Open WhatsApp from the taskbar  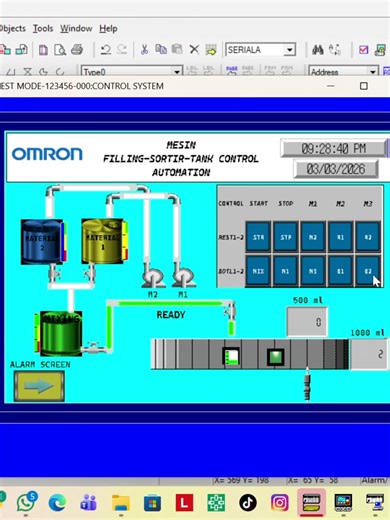point(27,502)
